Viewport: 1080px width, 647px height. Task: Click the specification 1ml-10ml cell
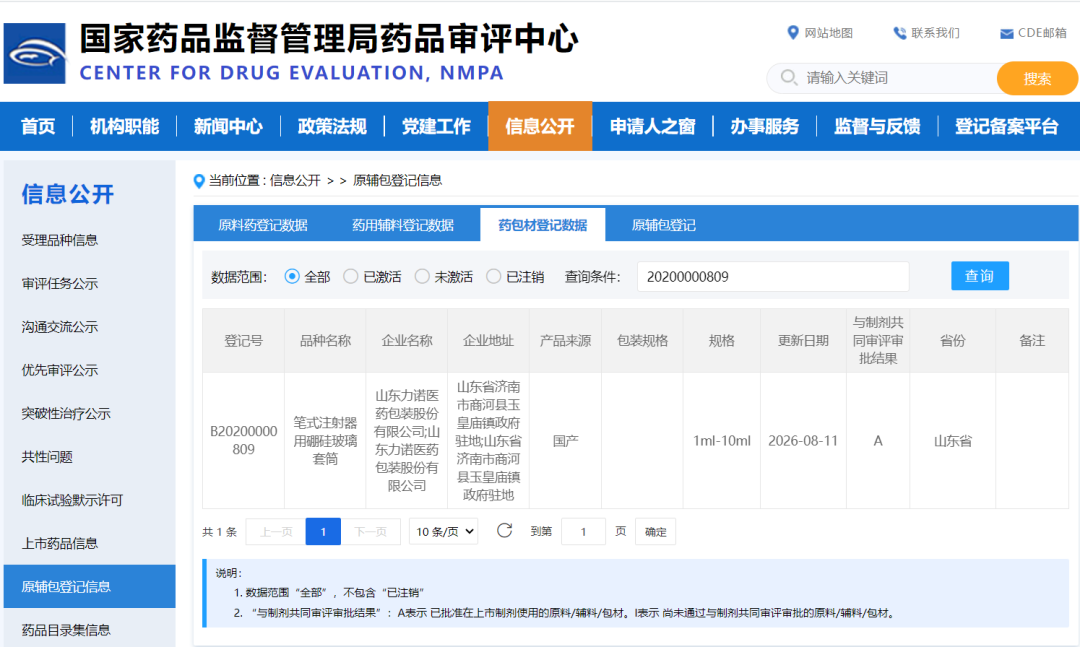click(x=722, y=440)
